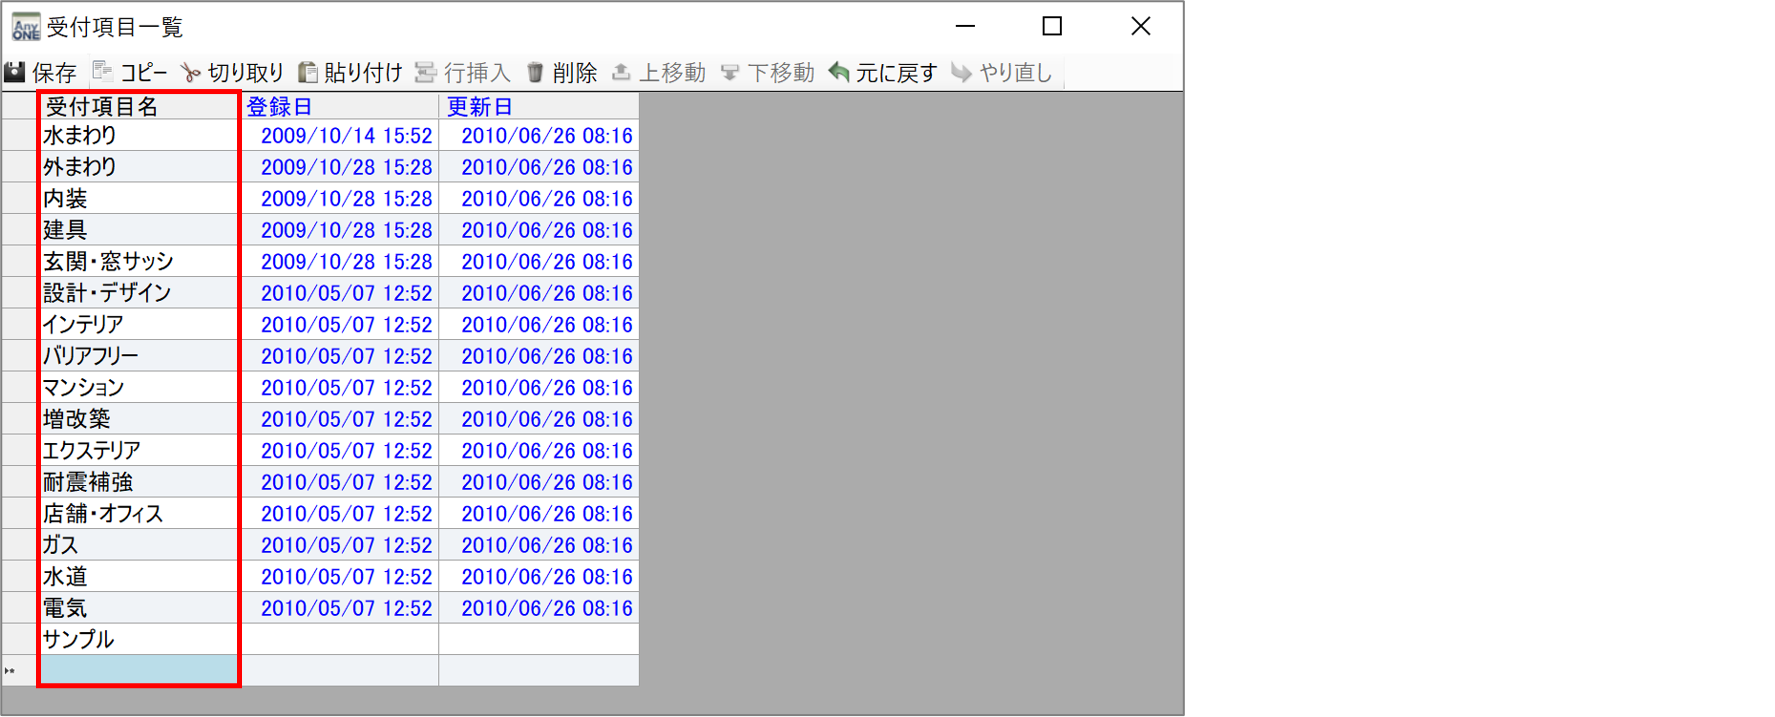
Task: Sort by the 登録日 column header
Action: (x=339, y=106)
